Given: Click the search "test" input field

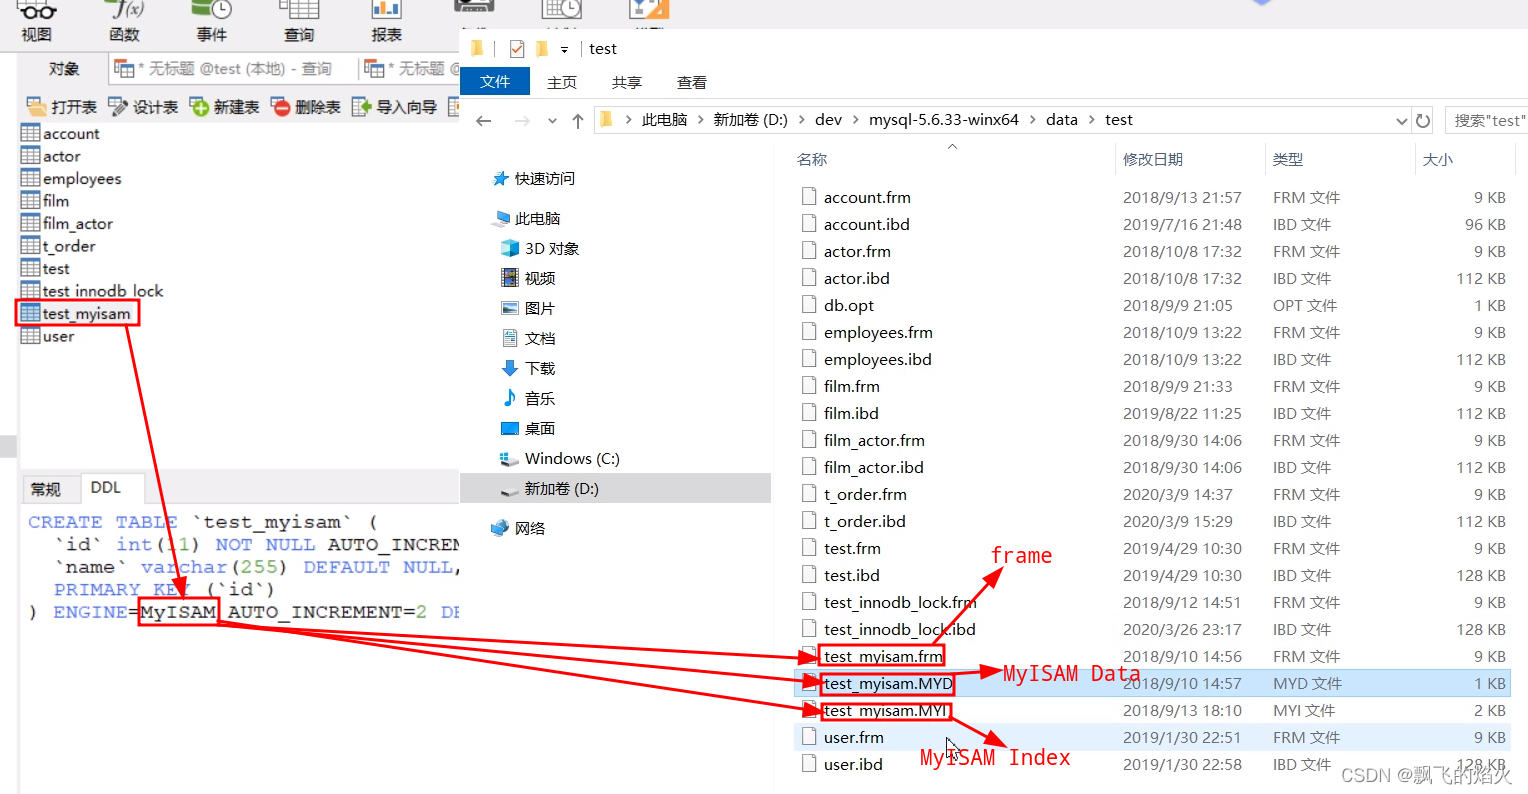Looking at the screenshot, I should point(1487,120).
